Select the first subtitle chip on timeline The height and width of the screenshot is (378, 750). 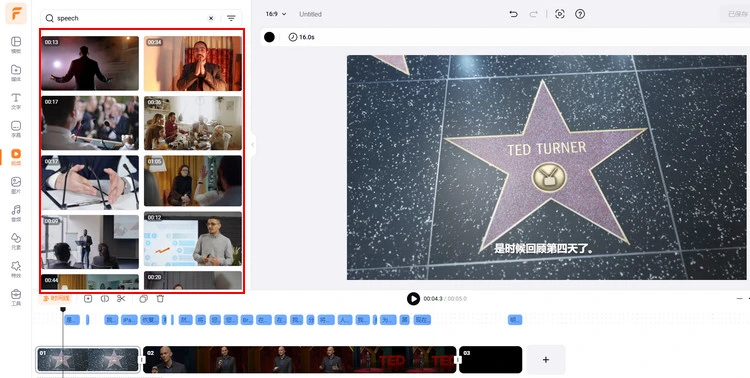pos(72,320)
